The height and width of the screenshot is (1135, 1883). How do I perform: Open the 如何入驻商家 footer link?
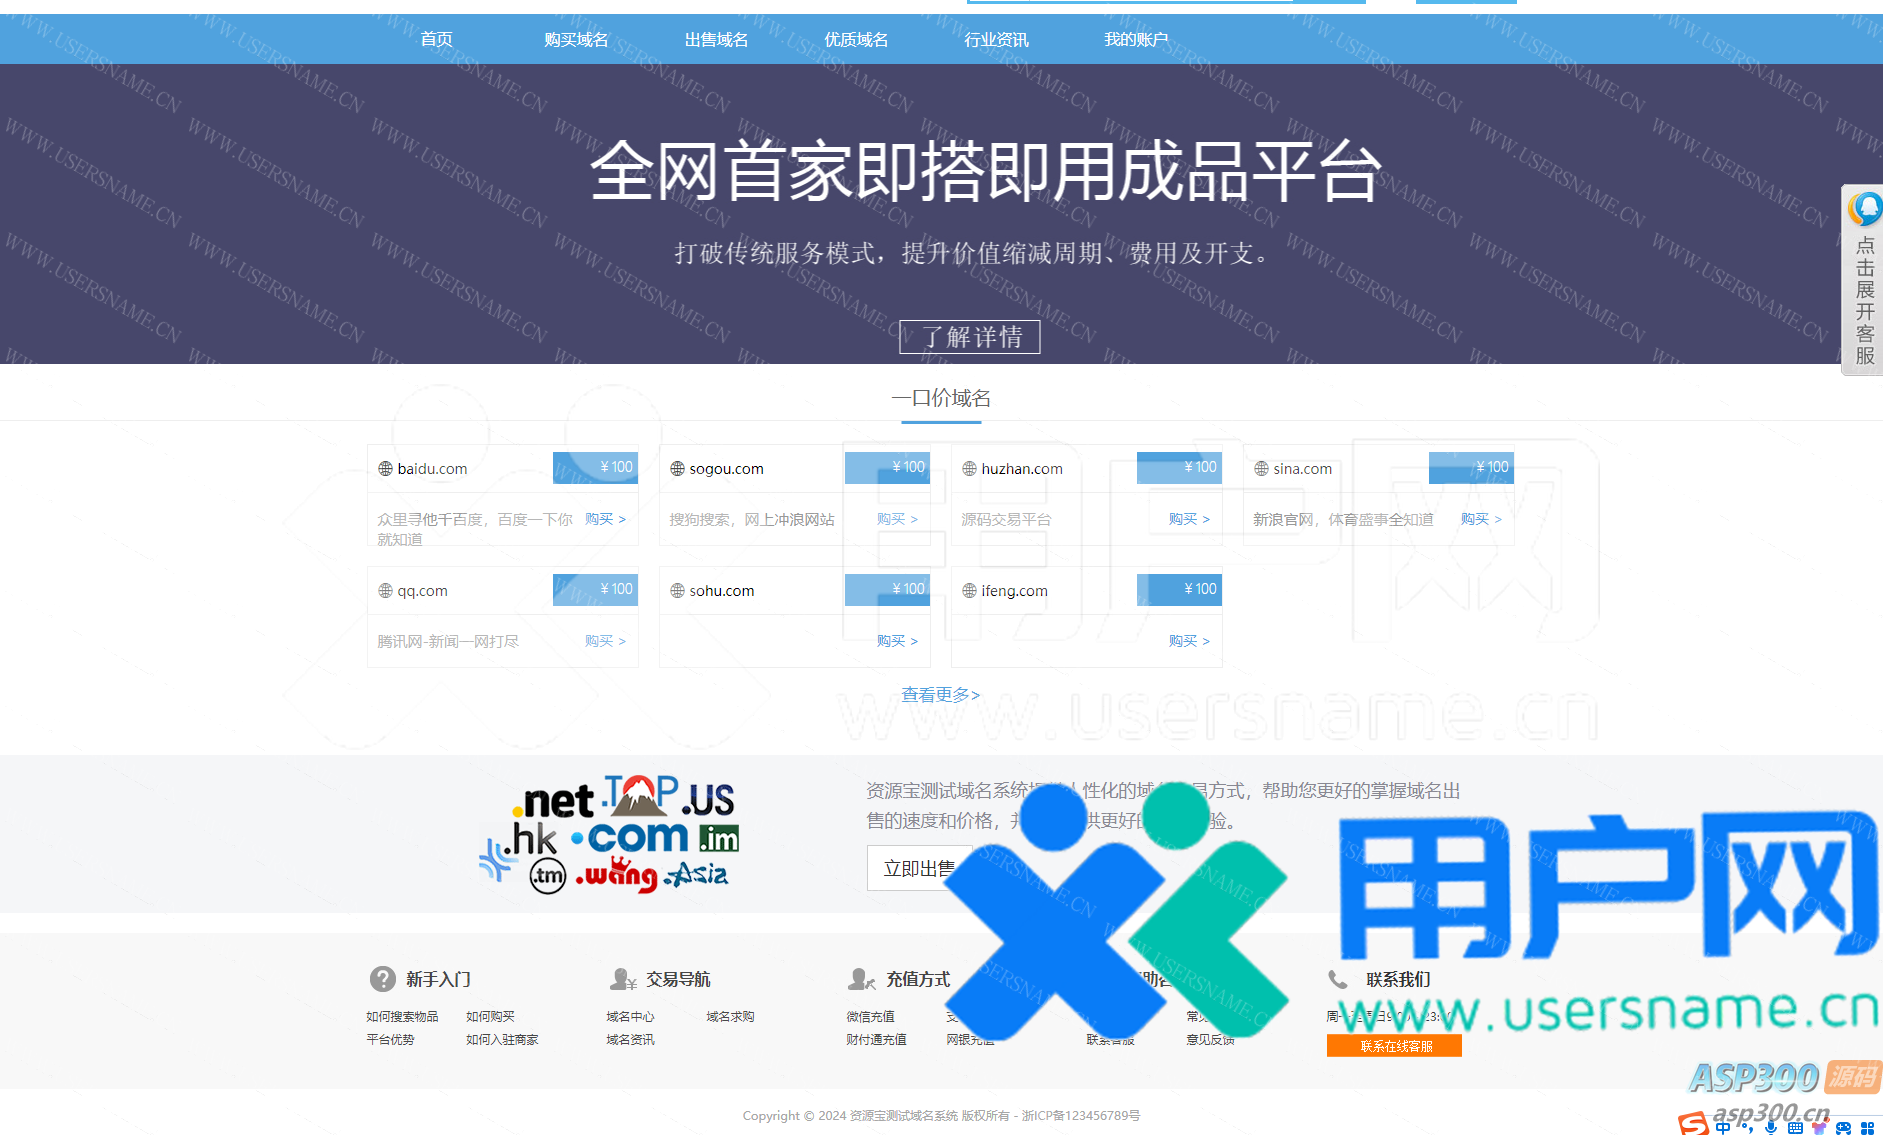coord(502,1040)
